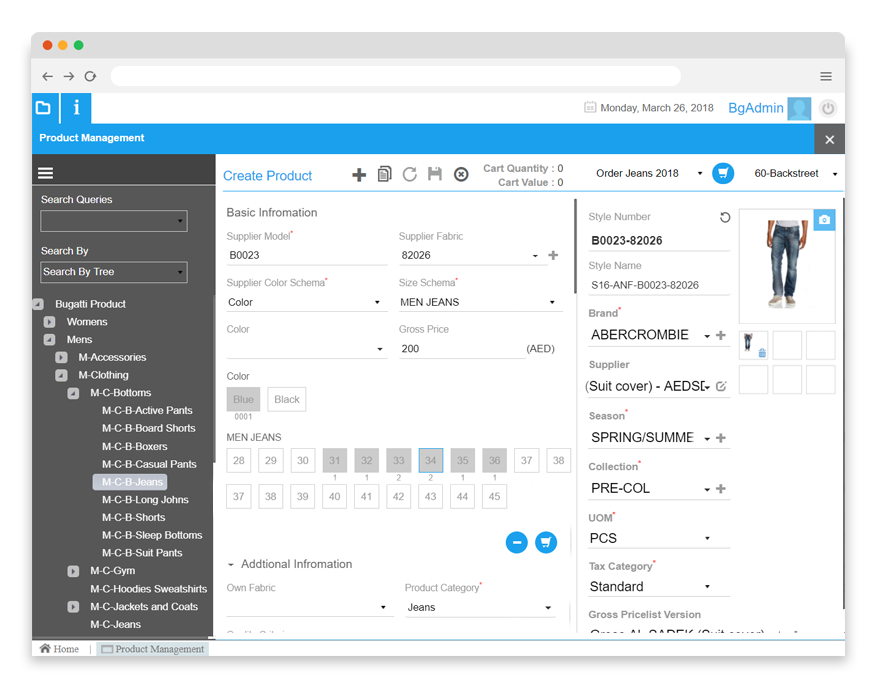The width and height of the screenshot is (878, 676).
Task: Select the Blue color swatch
Action: (243, 400)
